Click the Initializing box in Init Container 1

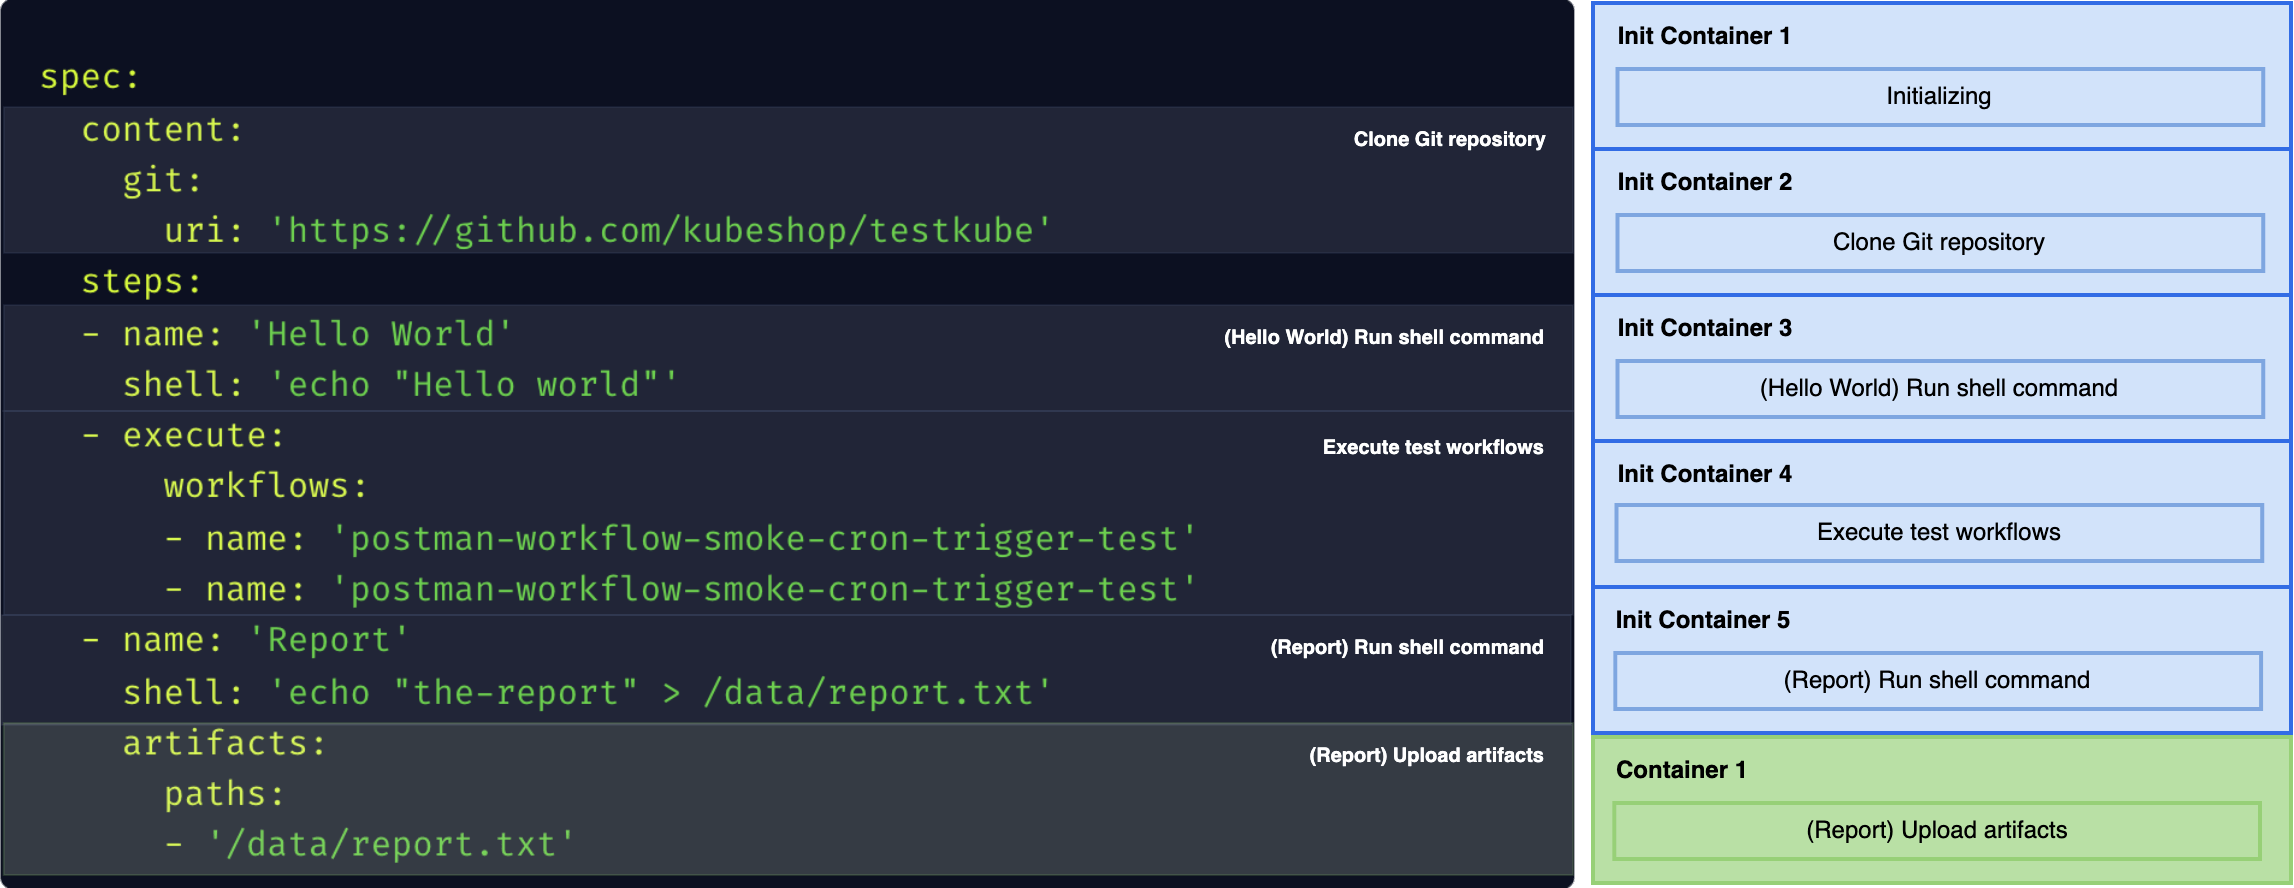point(1939,97)
